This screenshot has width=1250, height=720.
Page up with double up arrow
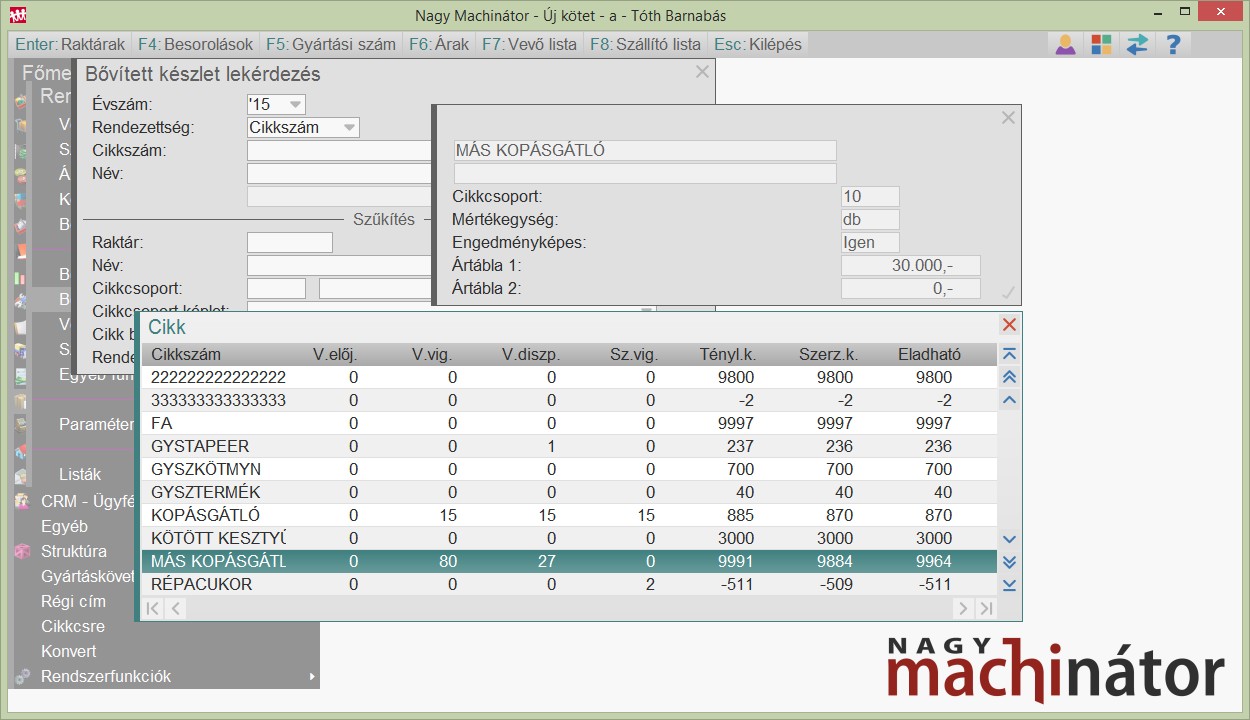pos(1009,377)
